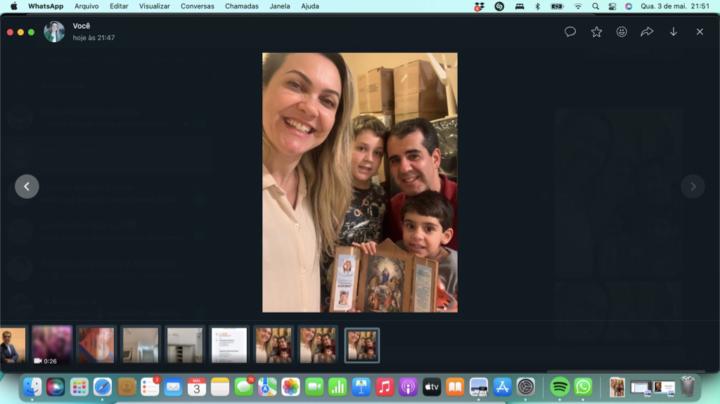Open the Apple menu
Screen dimensions: 720x404
click(14, 6)
